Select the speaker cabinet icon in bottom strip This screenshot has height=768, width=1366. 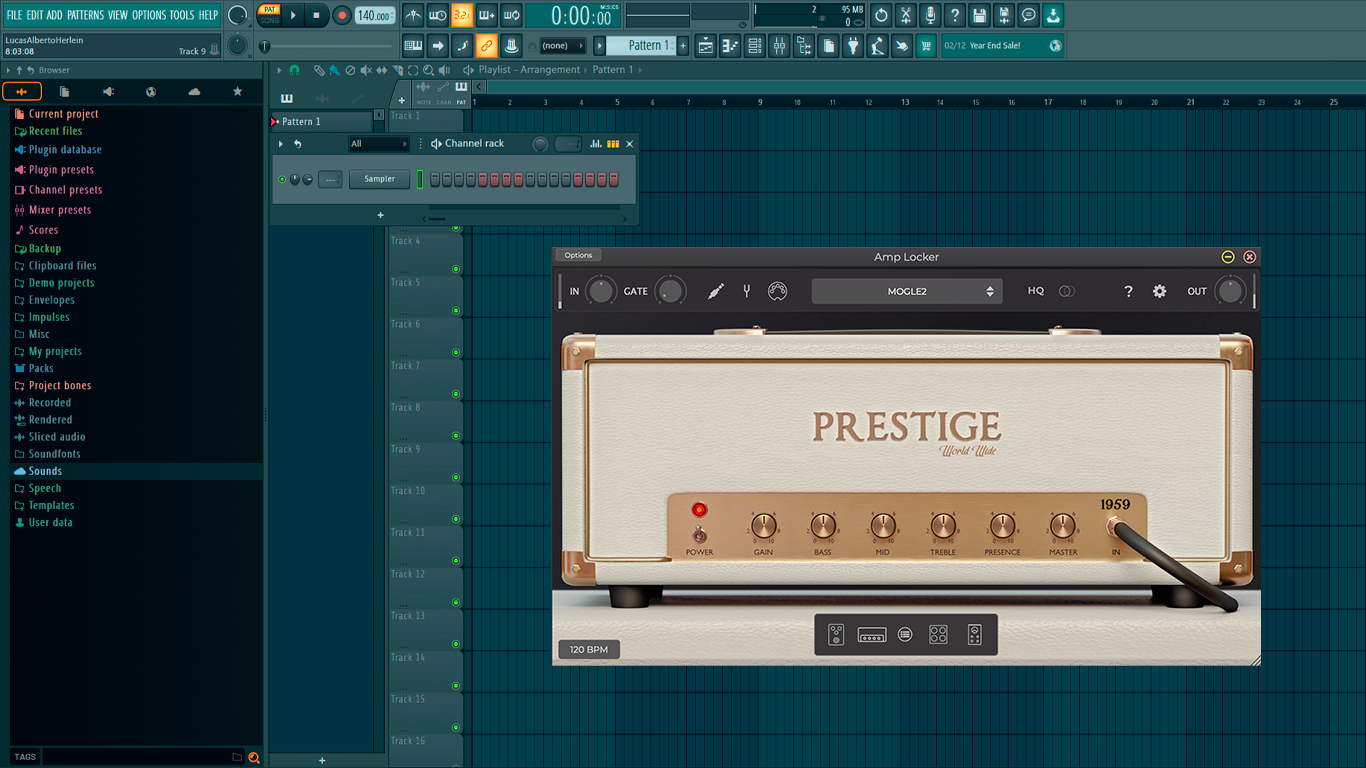pos(938,635)
